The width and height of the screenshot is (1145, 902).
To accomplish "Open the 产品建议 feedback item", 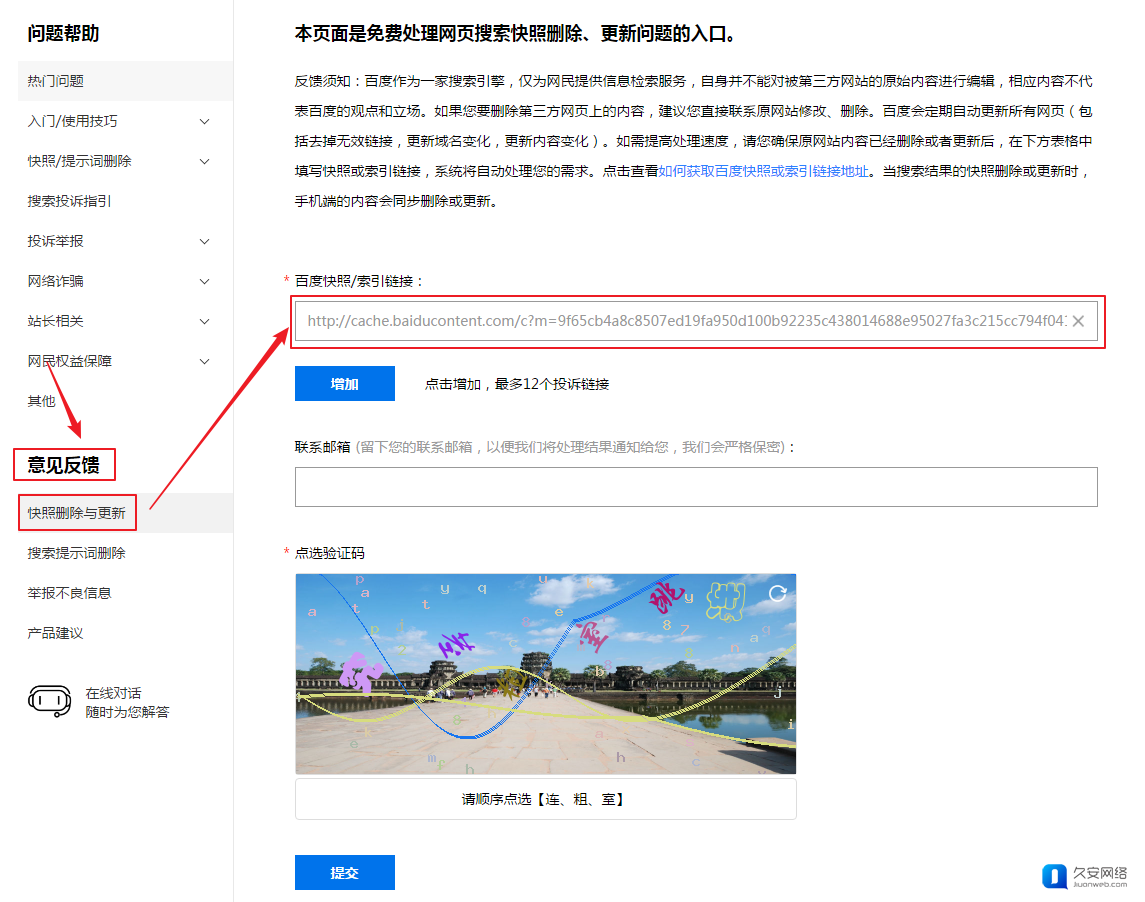I will [x=55, y=633].
